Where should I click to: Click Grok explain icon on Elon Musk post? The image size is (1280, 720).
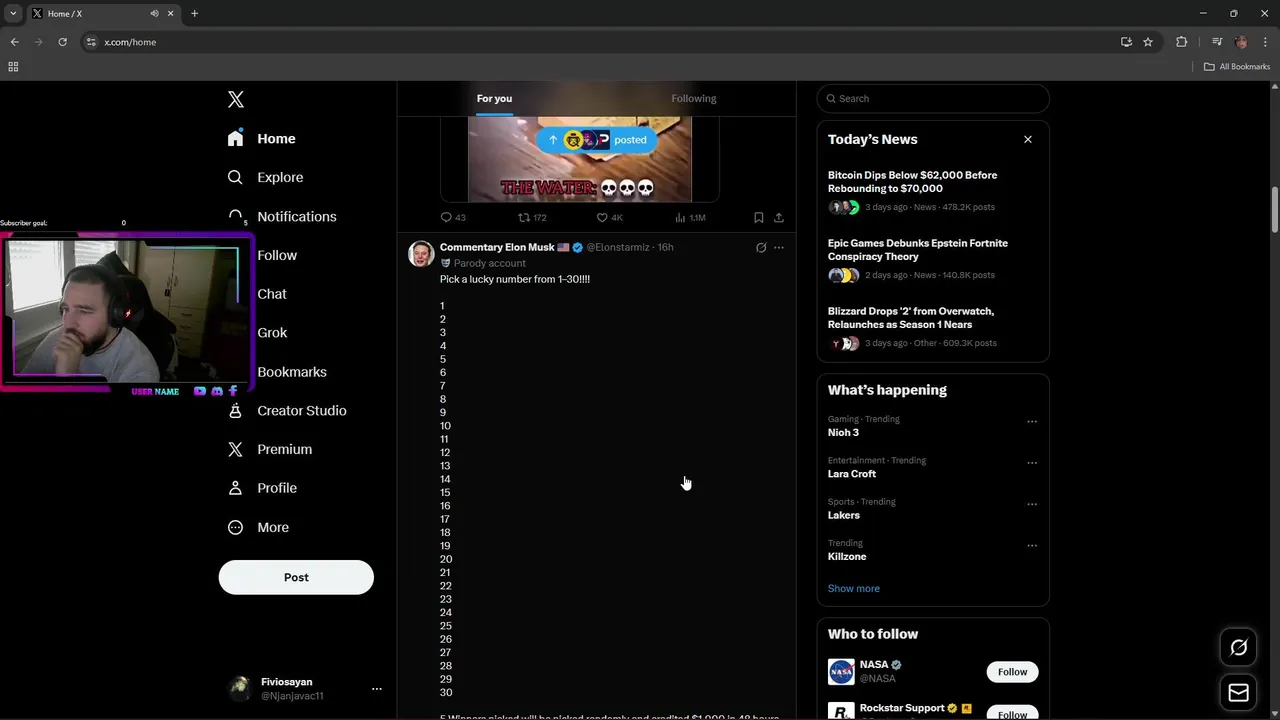tap(761, 247)
